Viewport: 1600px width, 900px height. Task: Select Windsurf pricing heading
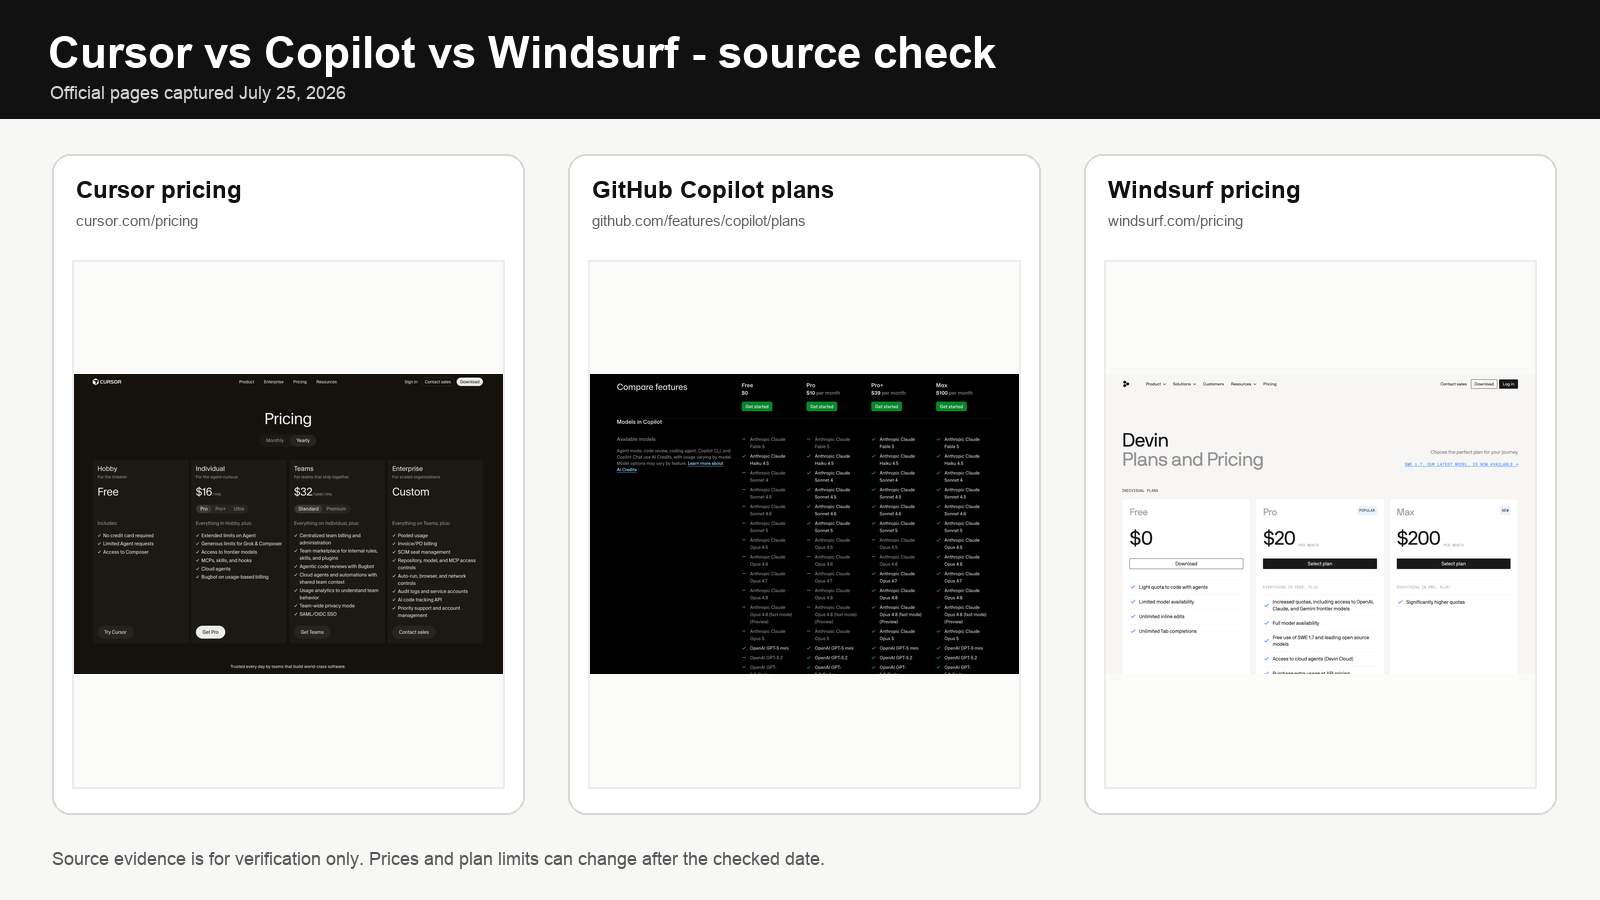tap(1204, 190)
